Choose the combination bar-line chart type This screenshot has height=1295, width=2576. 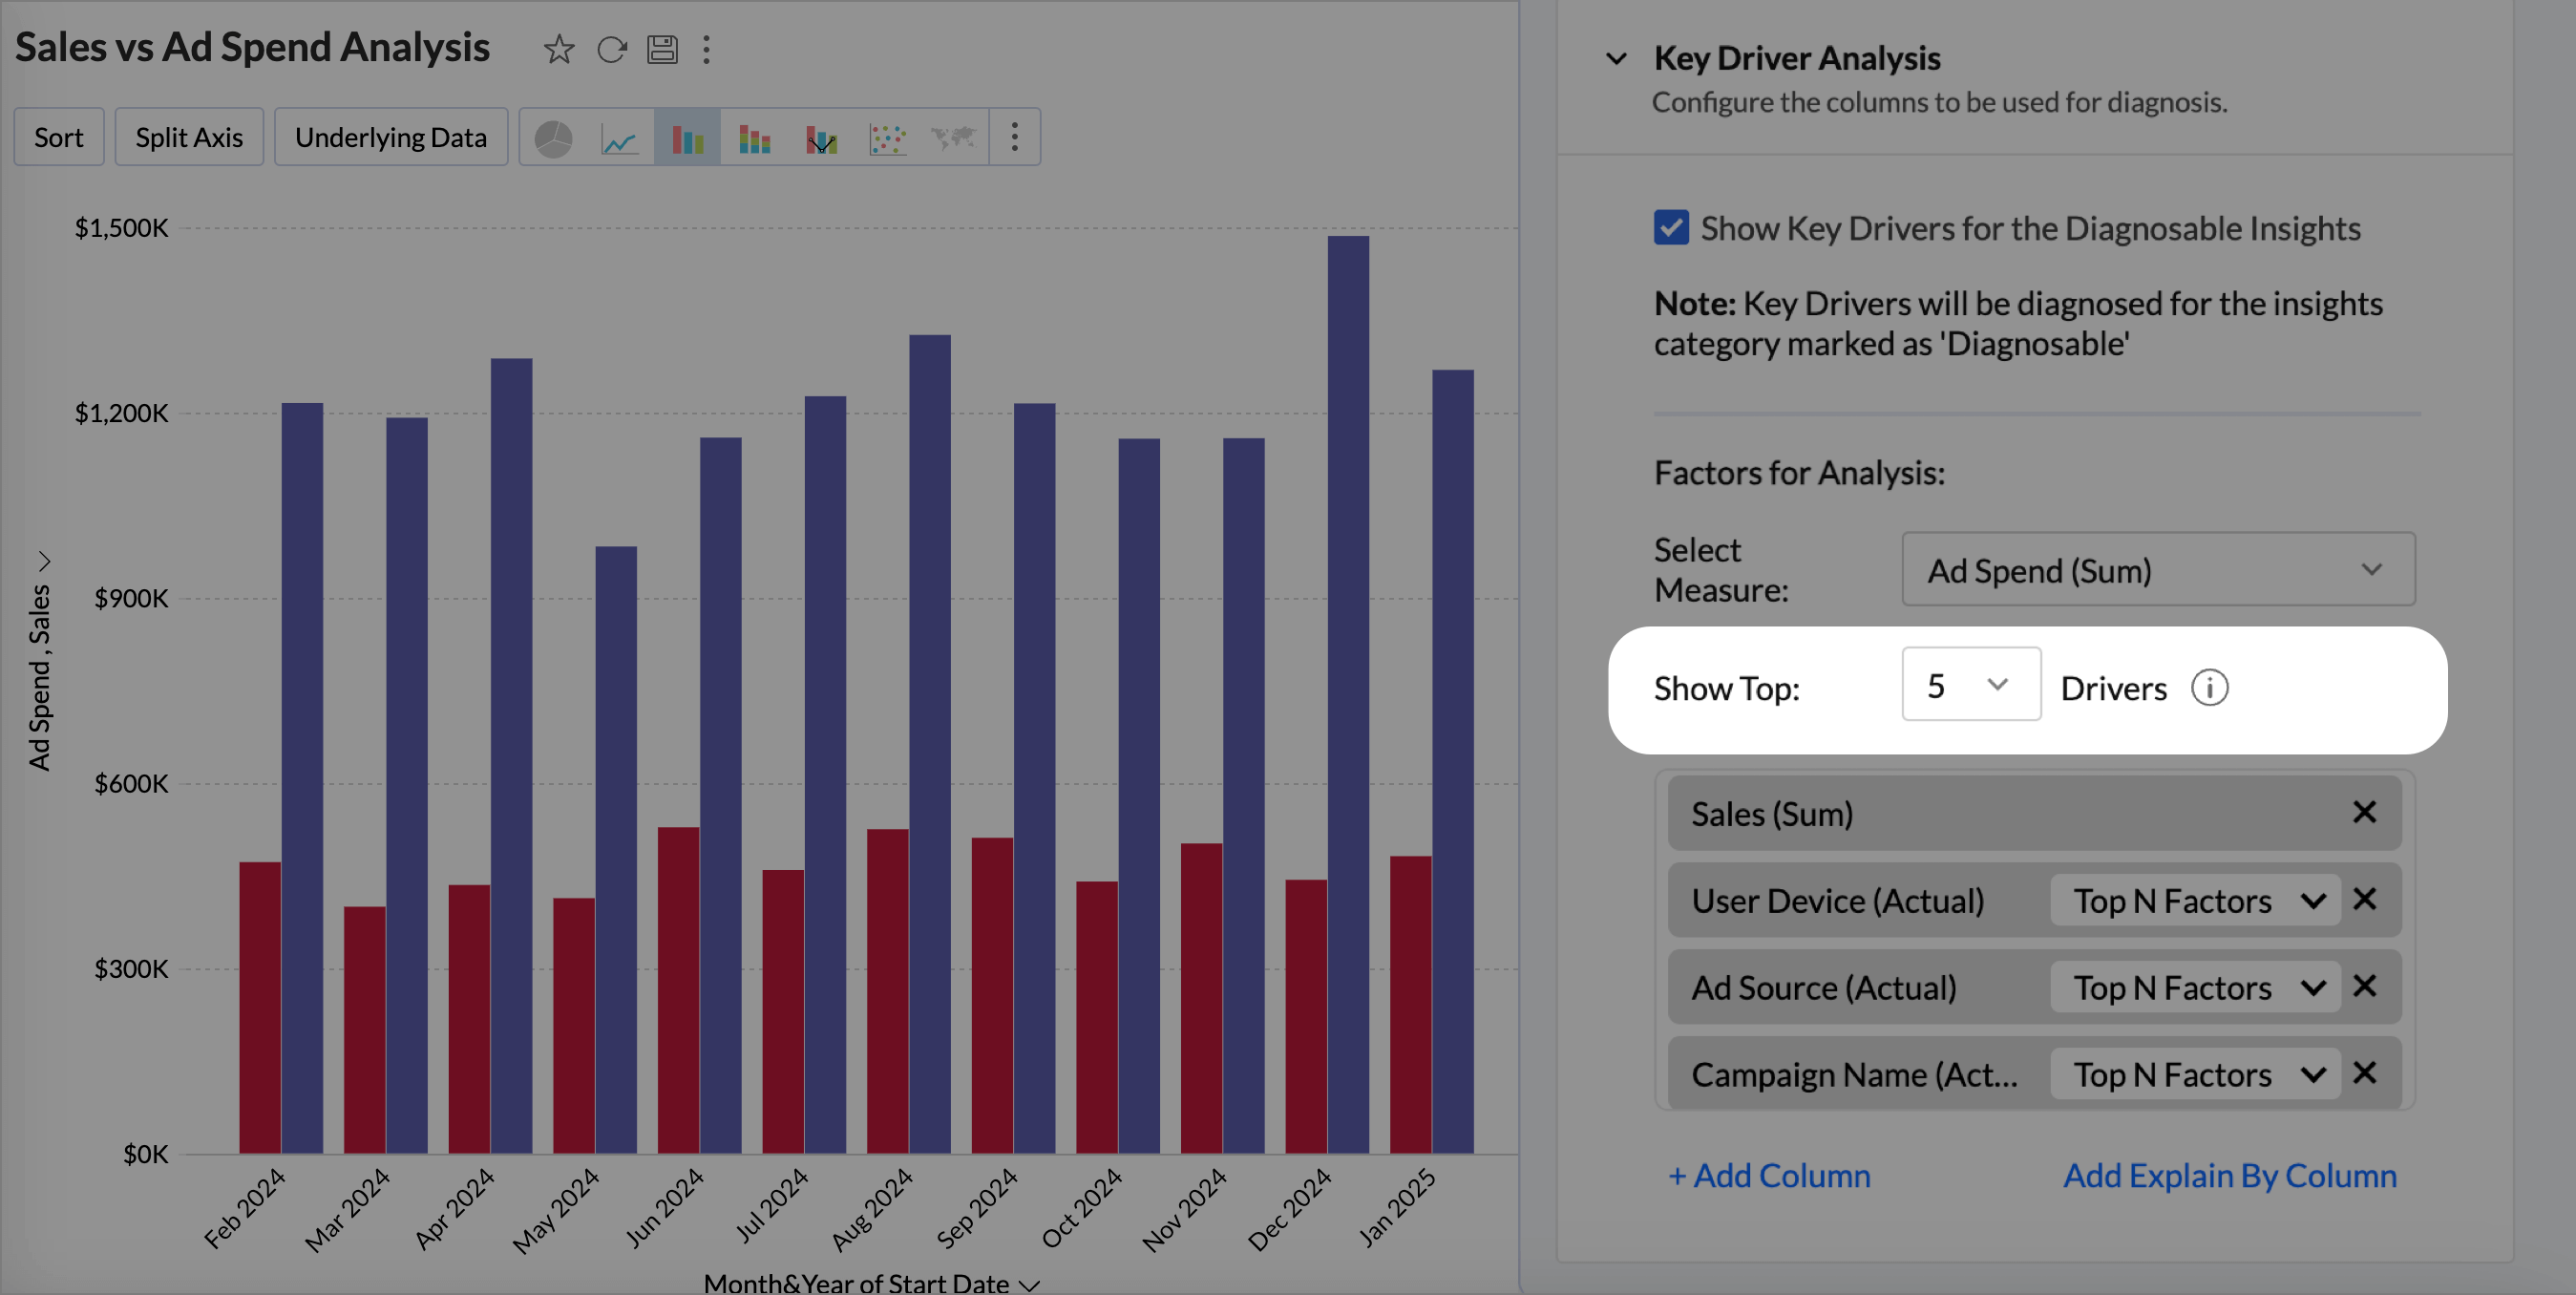821,138
